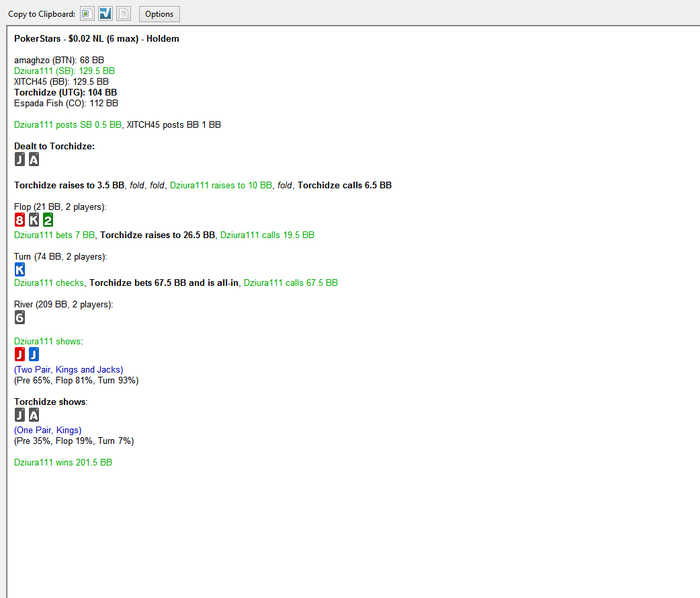Click 'Dziura111 (SB): 129.5 BB' line
700x598 pixels.
[64, 71]
